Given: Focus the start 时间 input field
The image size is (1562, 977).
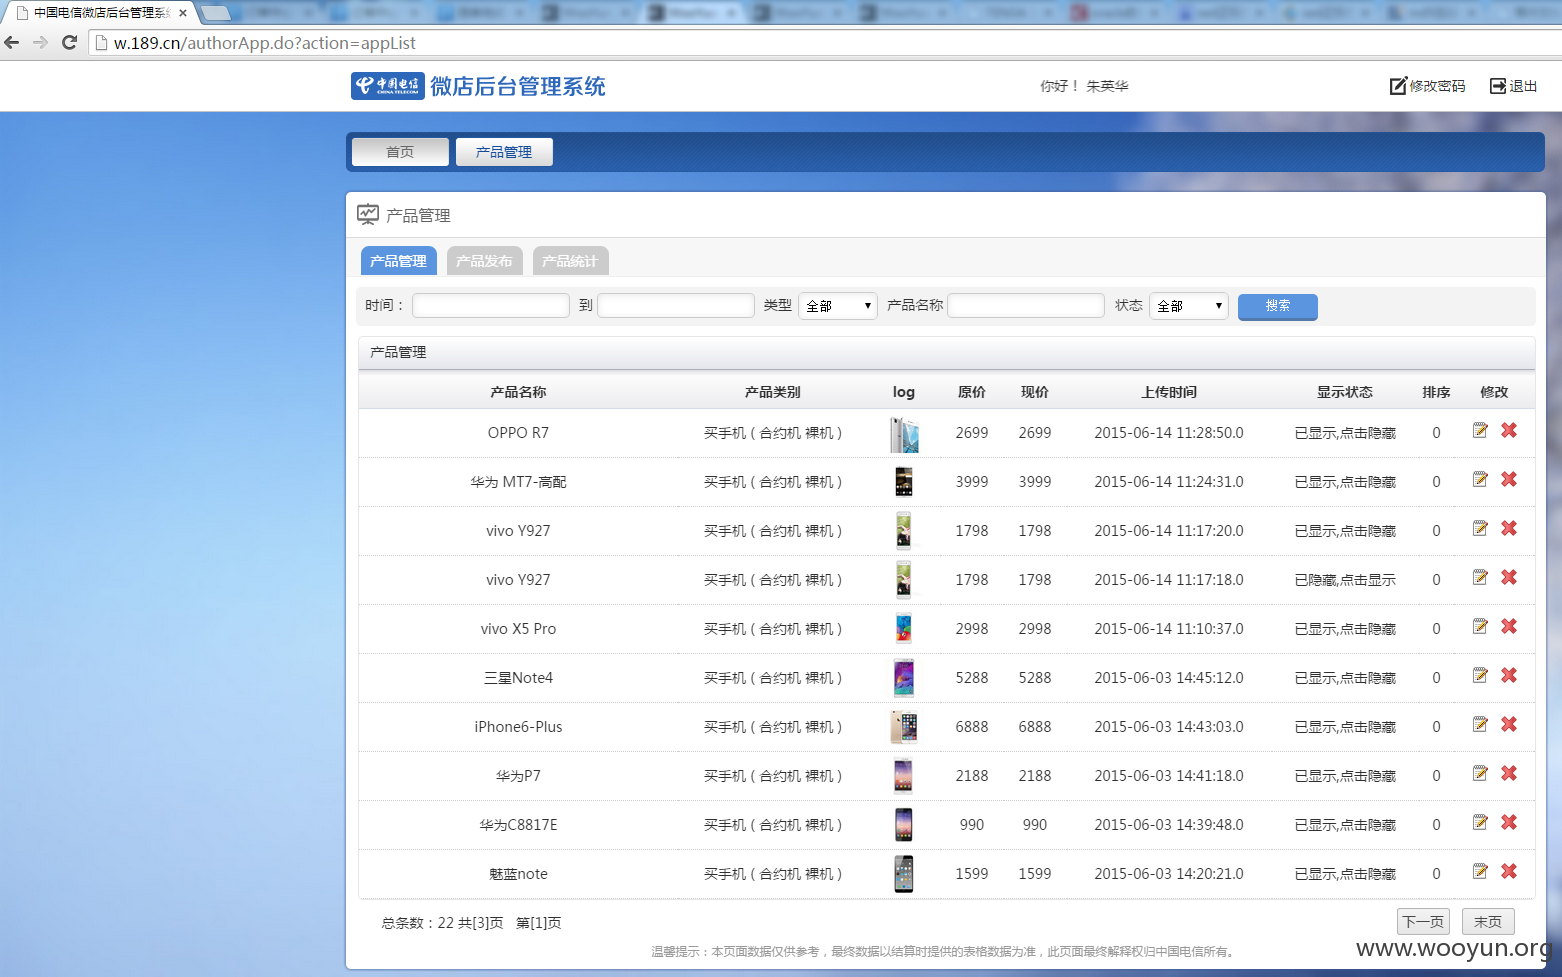Looking at the screenshot, I should (x=491, y=305).
